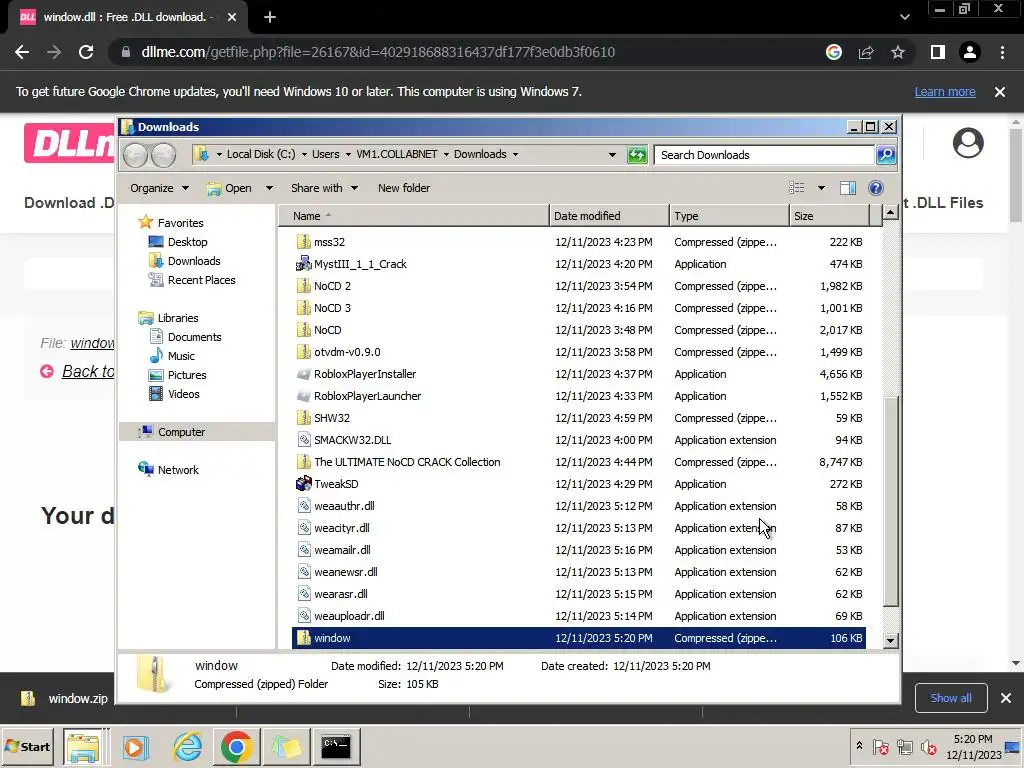Sort files by Name column
This screenshot has width=1024, height=768.
point(414,216)
